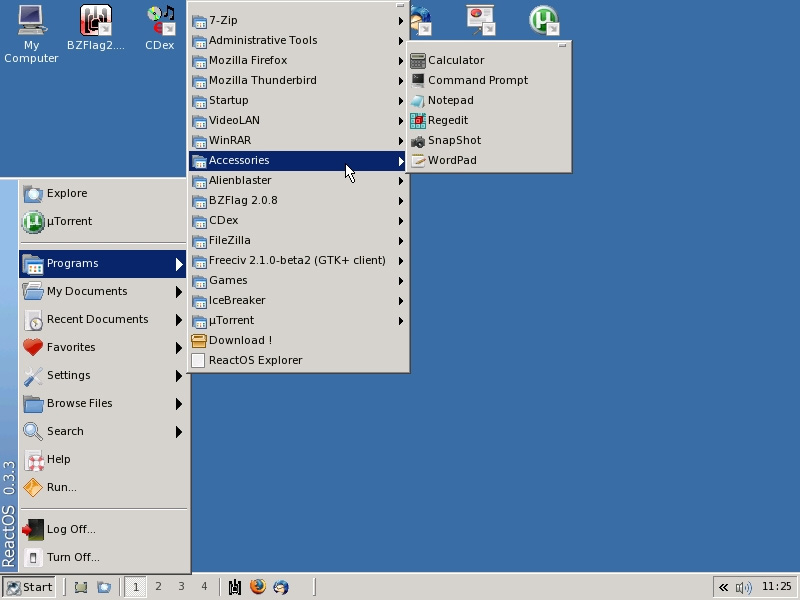Open SnapShot tool from Accessories
The image size is (800, 600).
(x=489, y=140)
